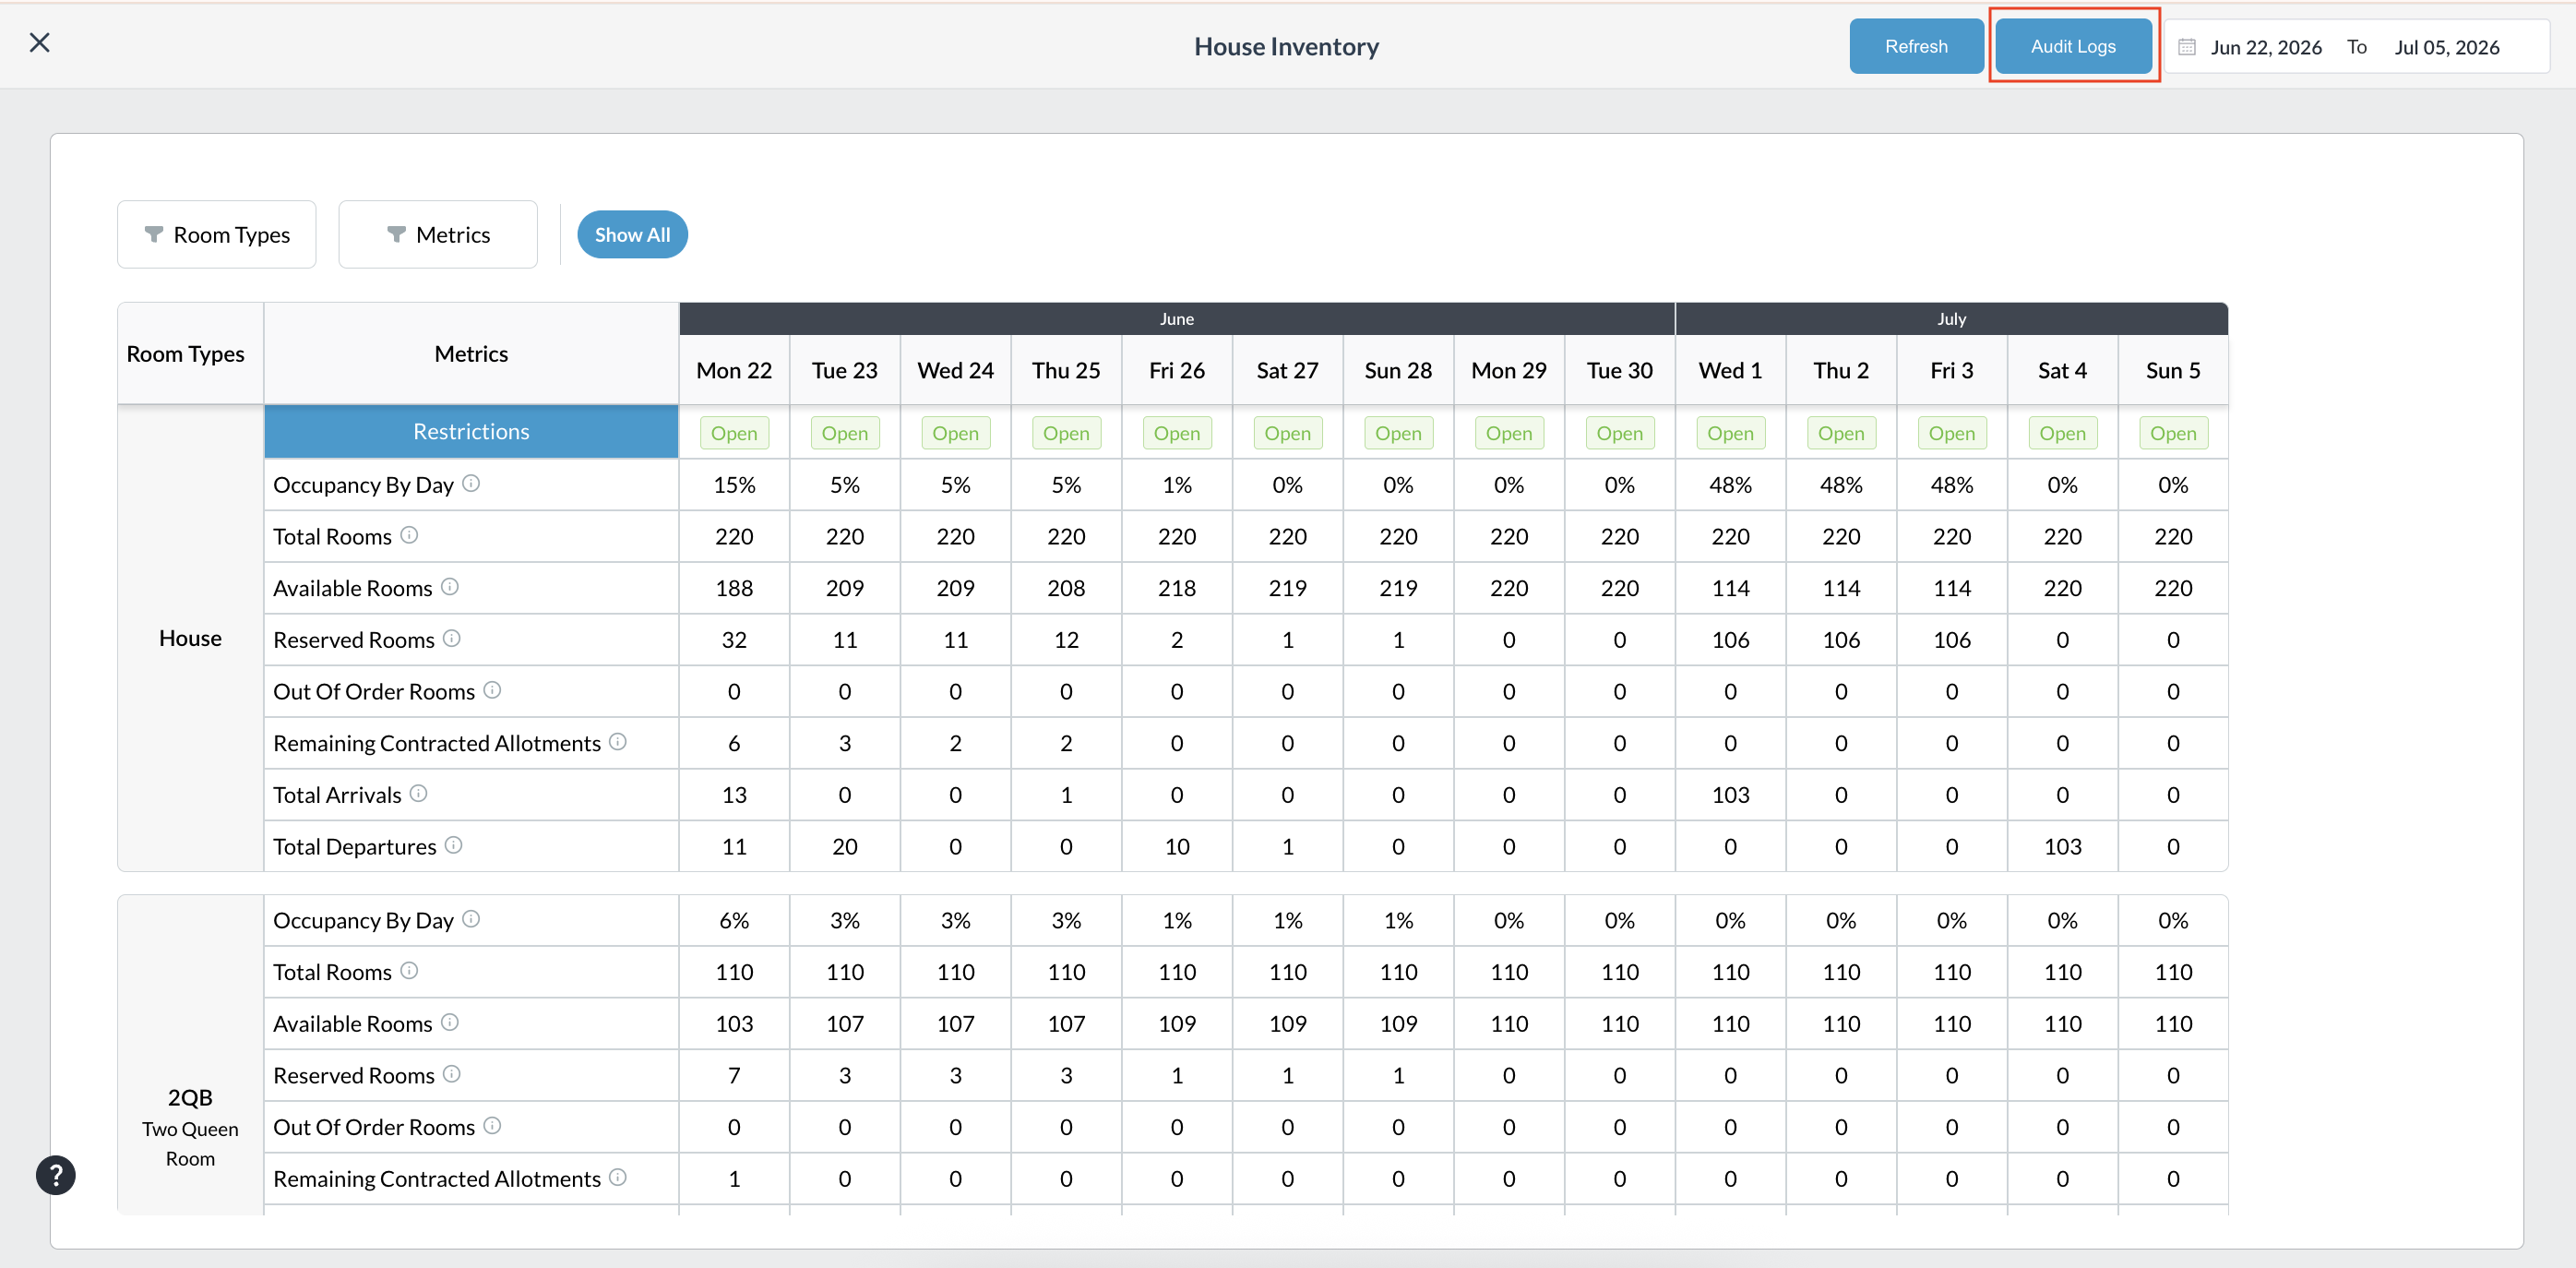The height and width of the screenshot is (1268, 2576).
Task: Click info icon for House Remaining Contracted Allotments
Action: click(618, 742)
